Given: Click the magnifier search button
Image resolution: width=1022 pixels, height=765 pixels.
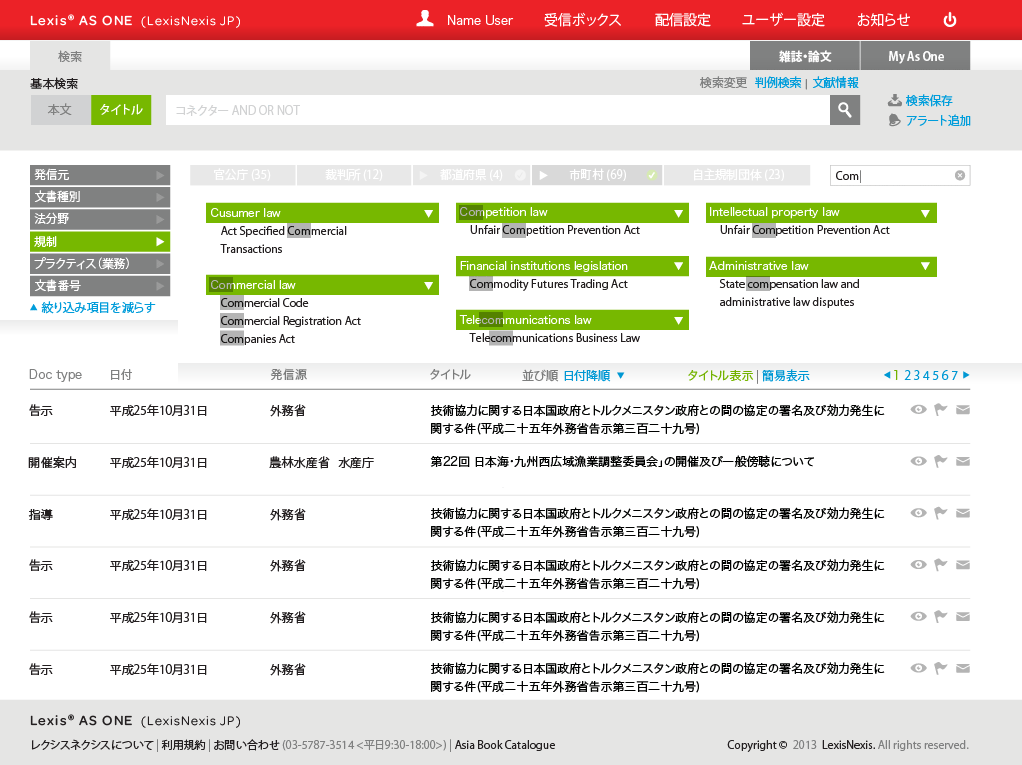Looking at the screenshot, I should pos(845,110).
